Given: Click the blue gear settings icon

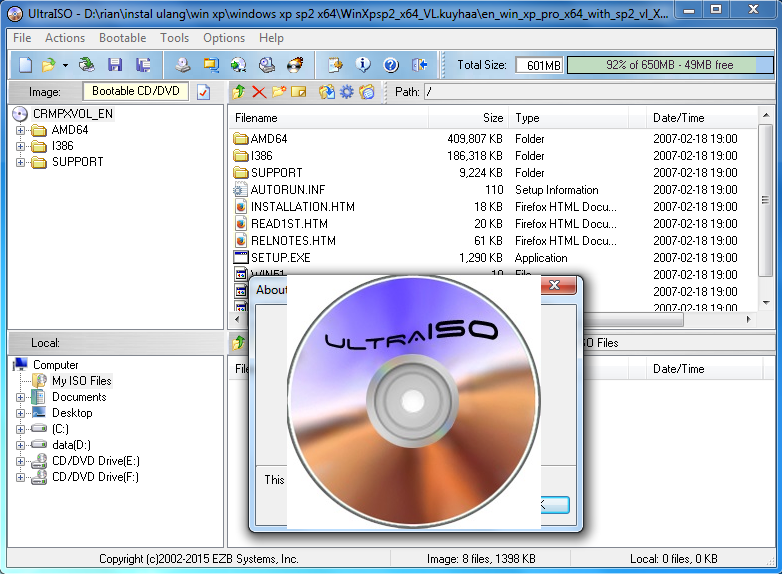Looking at the screenshot, I should (347, 92).
